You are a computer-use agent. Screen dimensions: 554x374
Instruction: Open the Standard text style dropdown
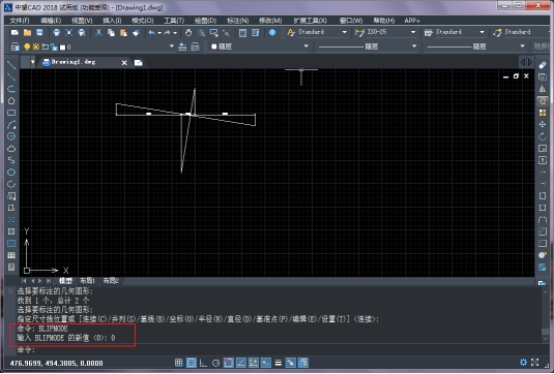344,32
